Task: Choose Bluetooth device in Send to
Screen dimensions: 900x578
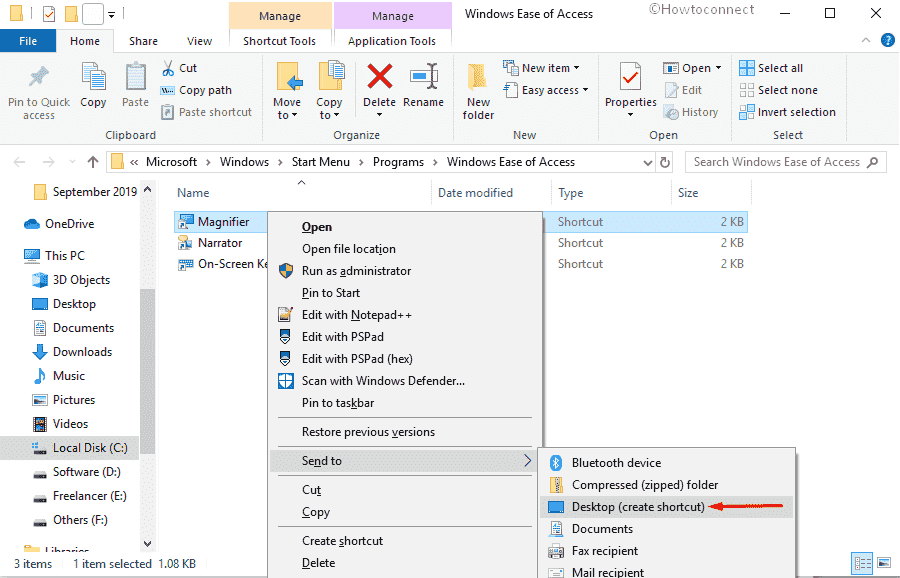Action: 616,463
